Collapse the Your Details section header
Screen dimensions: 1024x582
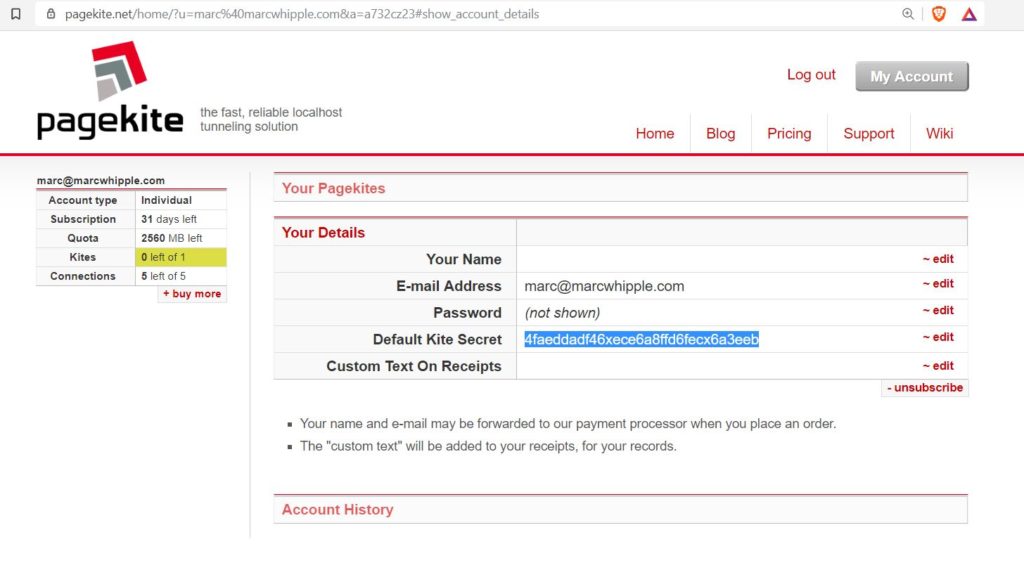tap(323, 233)
